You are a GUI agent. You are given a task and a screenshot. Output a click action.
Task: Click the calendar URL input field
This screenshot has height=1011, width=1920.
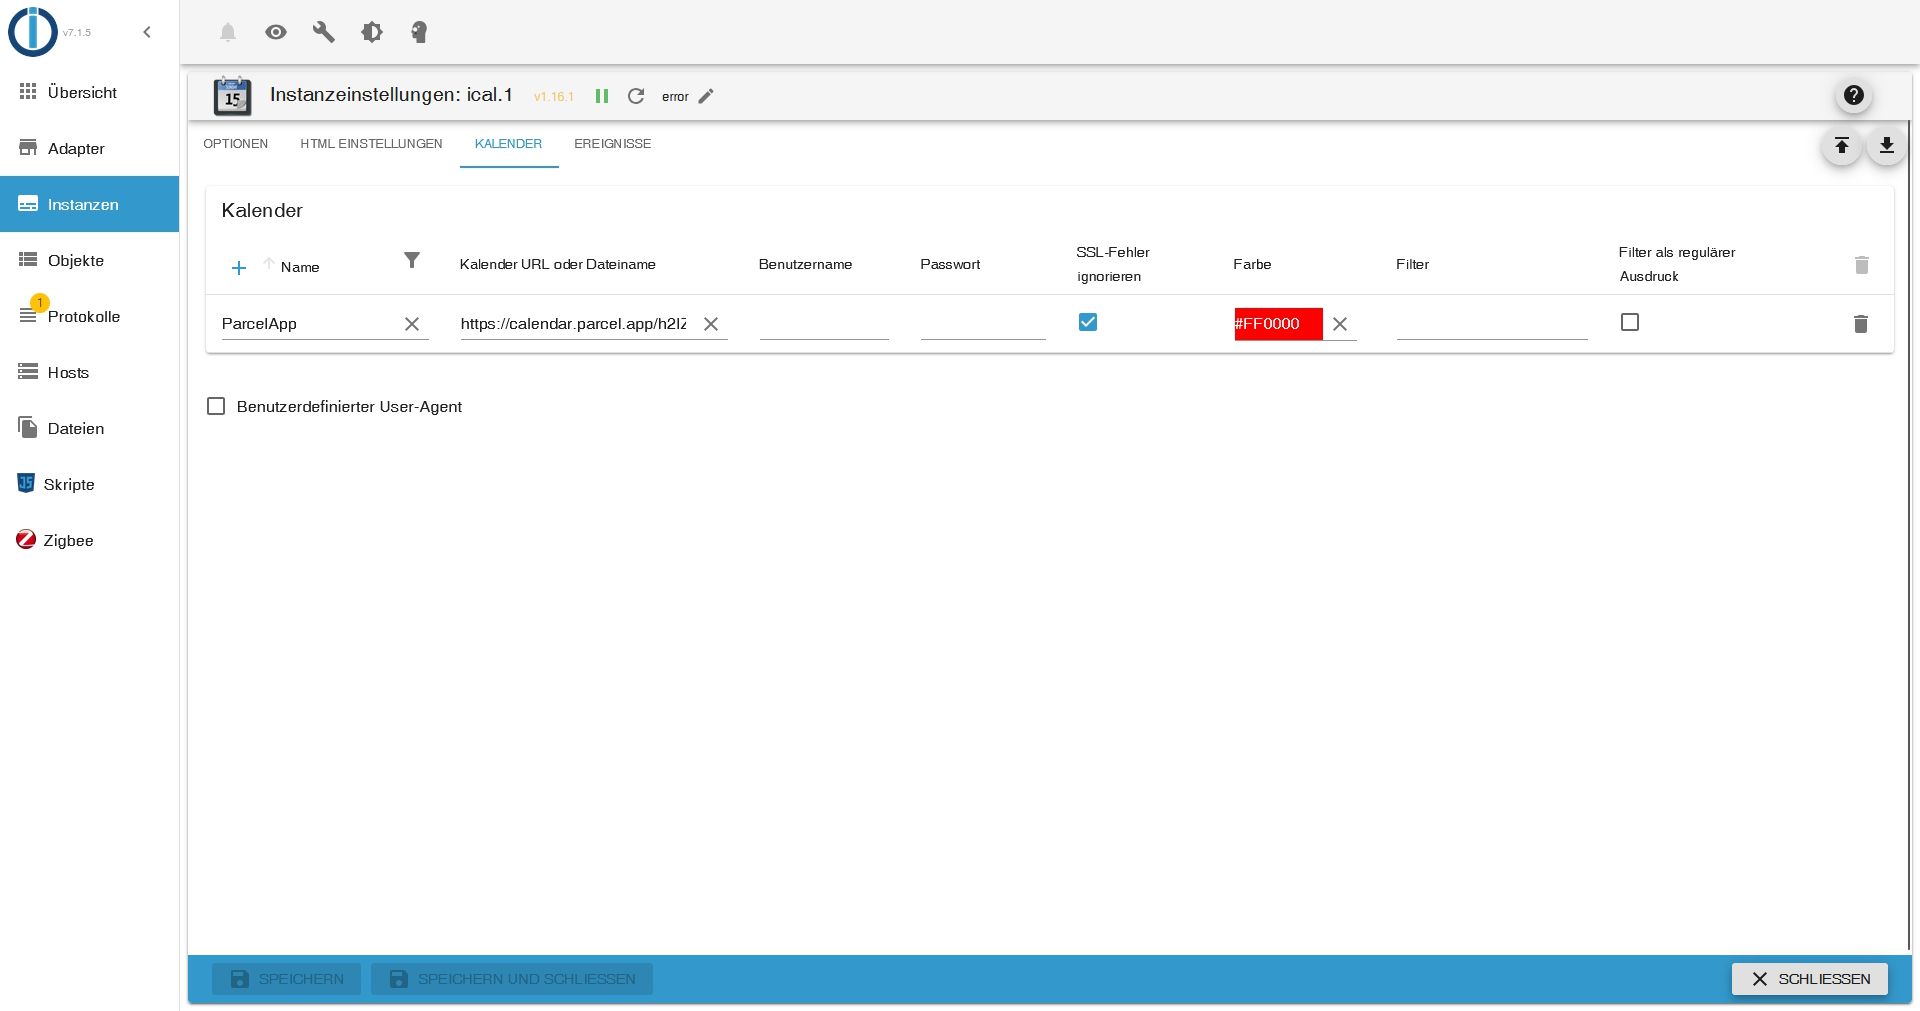(x=576, y=324)
